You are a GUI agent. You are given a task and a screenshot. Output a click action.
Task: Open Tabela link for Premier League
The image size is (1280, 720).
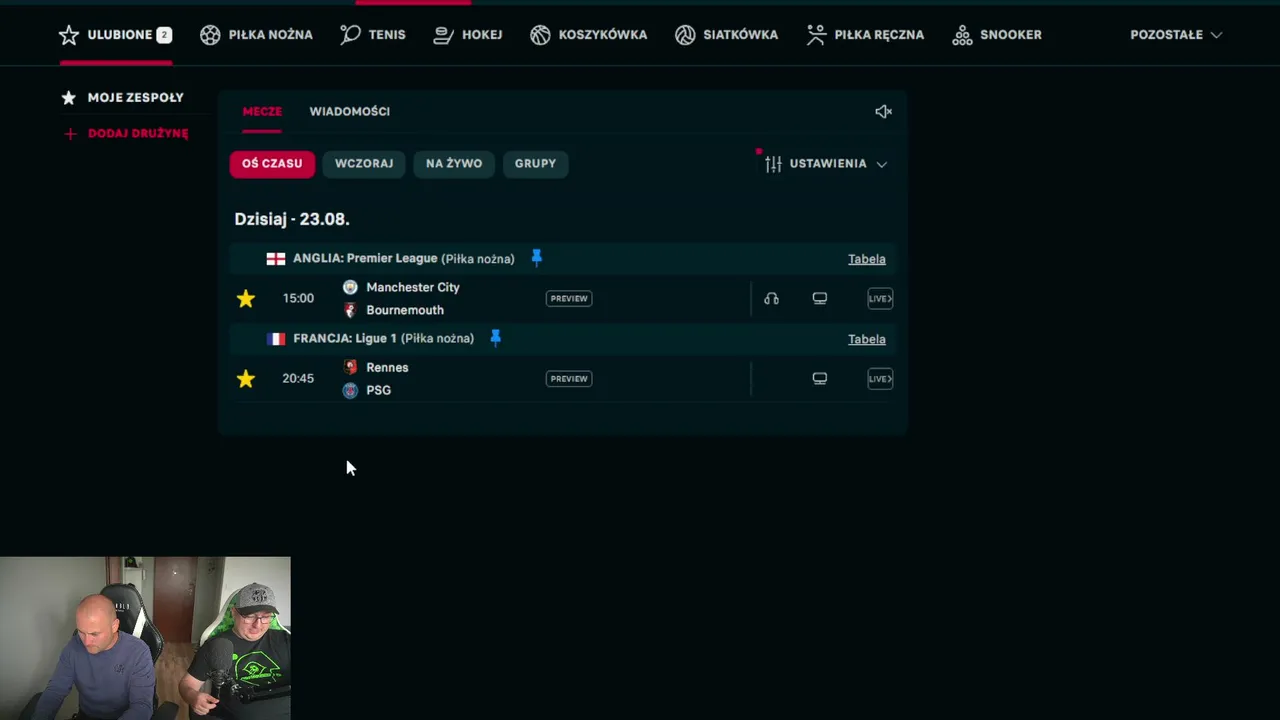click(867, 259)
